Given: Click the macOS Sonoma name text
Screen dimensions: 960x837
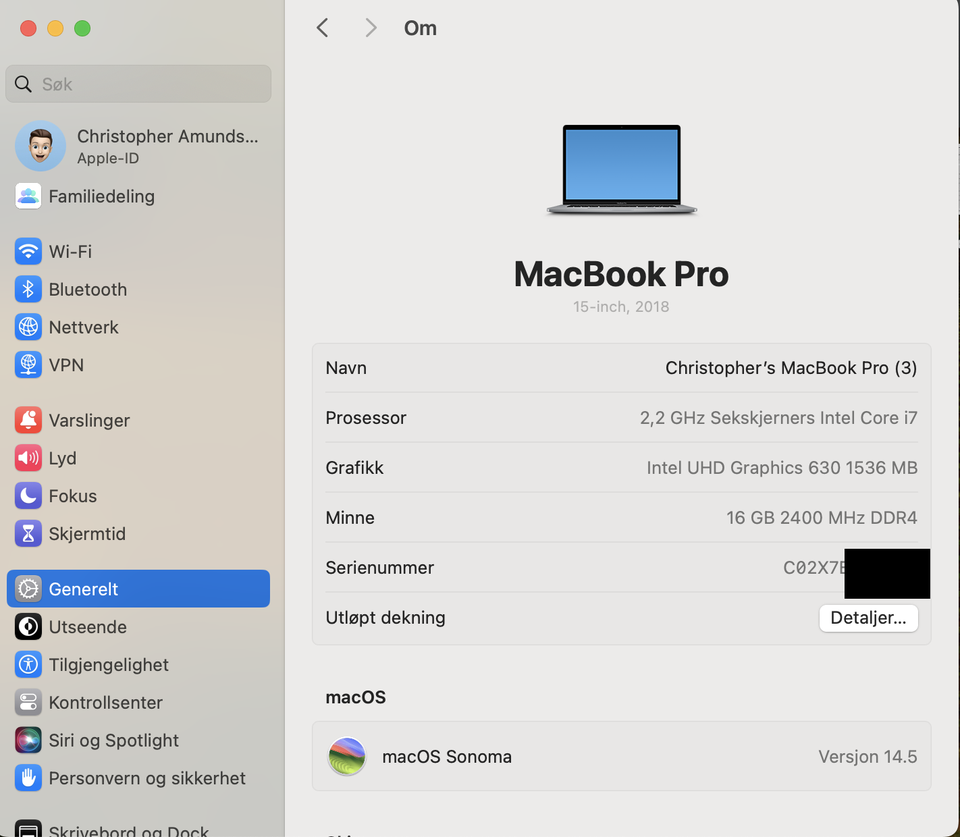Looking at the screenshot, I should (447, 757).
